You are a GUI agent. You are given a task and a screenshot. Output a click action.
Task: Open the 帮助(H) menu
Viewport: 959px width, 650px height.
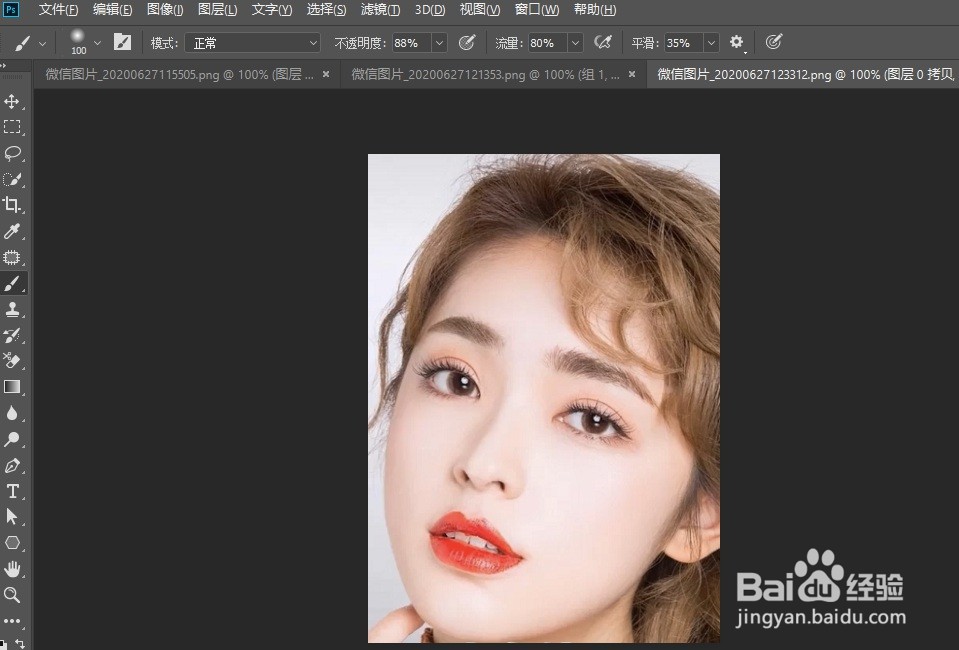coord(594,10)
